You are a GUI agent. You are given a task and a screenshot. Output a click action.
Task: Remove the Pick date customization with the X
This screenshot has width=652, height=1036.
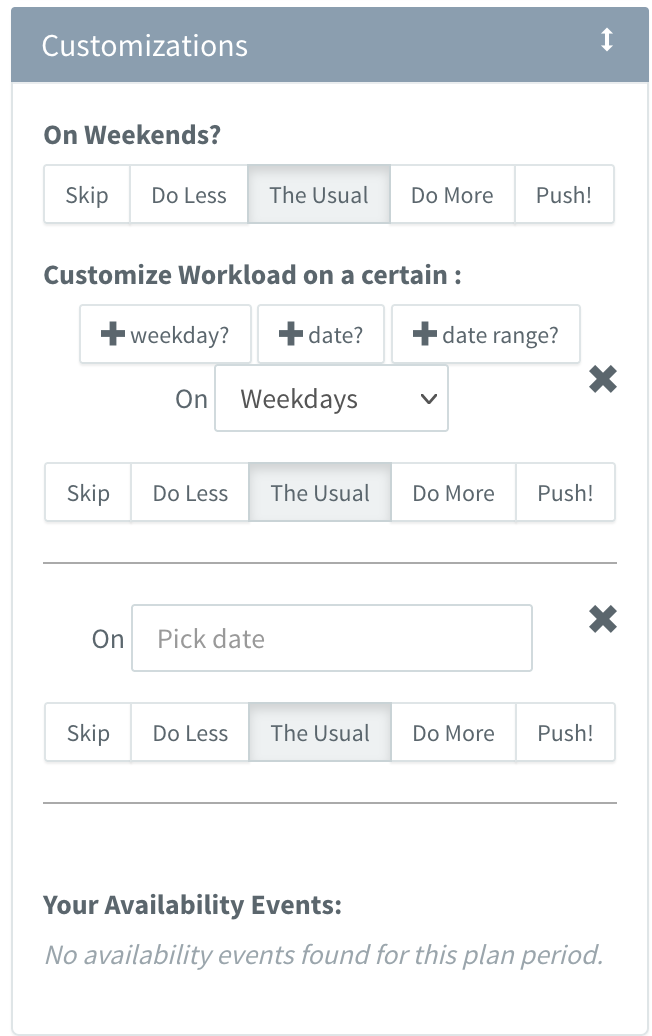click(602, 619)
